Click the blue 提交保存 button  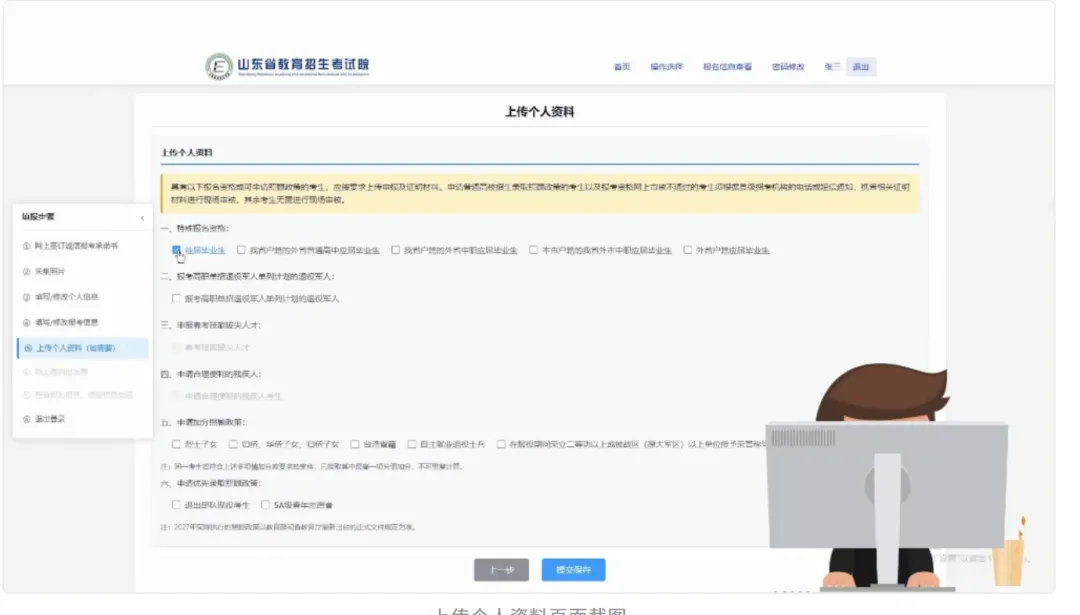[573, 570]
